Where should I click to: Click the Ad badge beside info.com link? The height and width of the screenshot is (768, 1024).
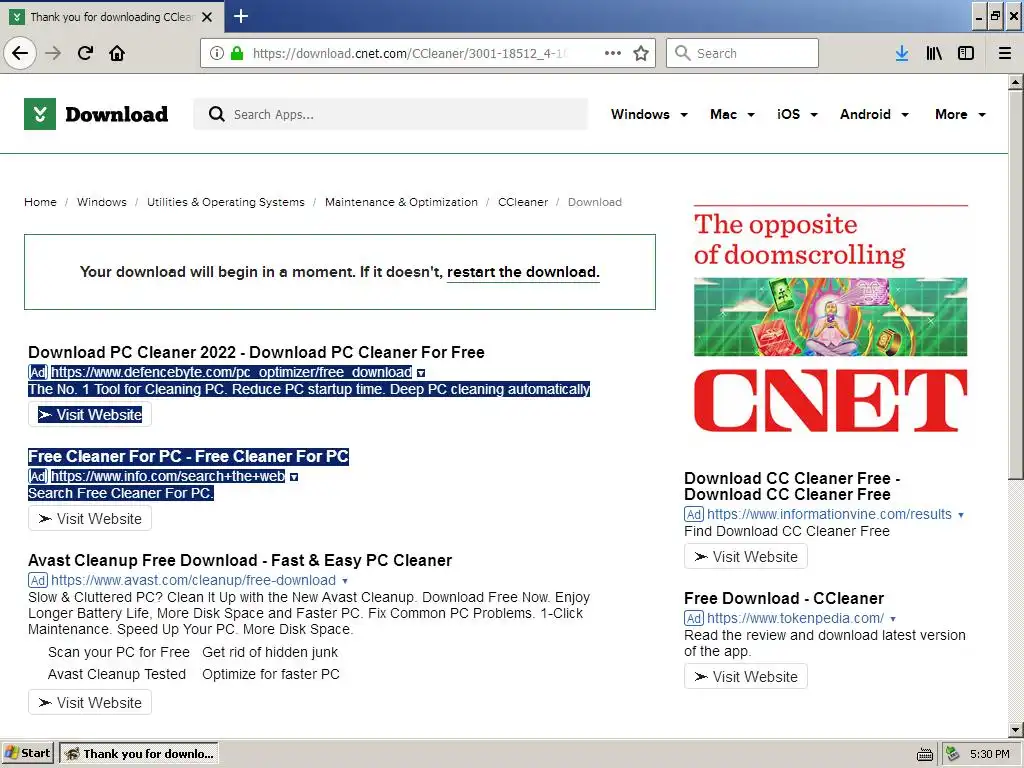(x=38, y=476)
